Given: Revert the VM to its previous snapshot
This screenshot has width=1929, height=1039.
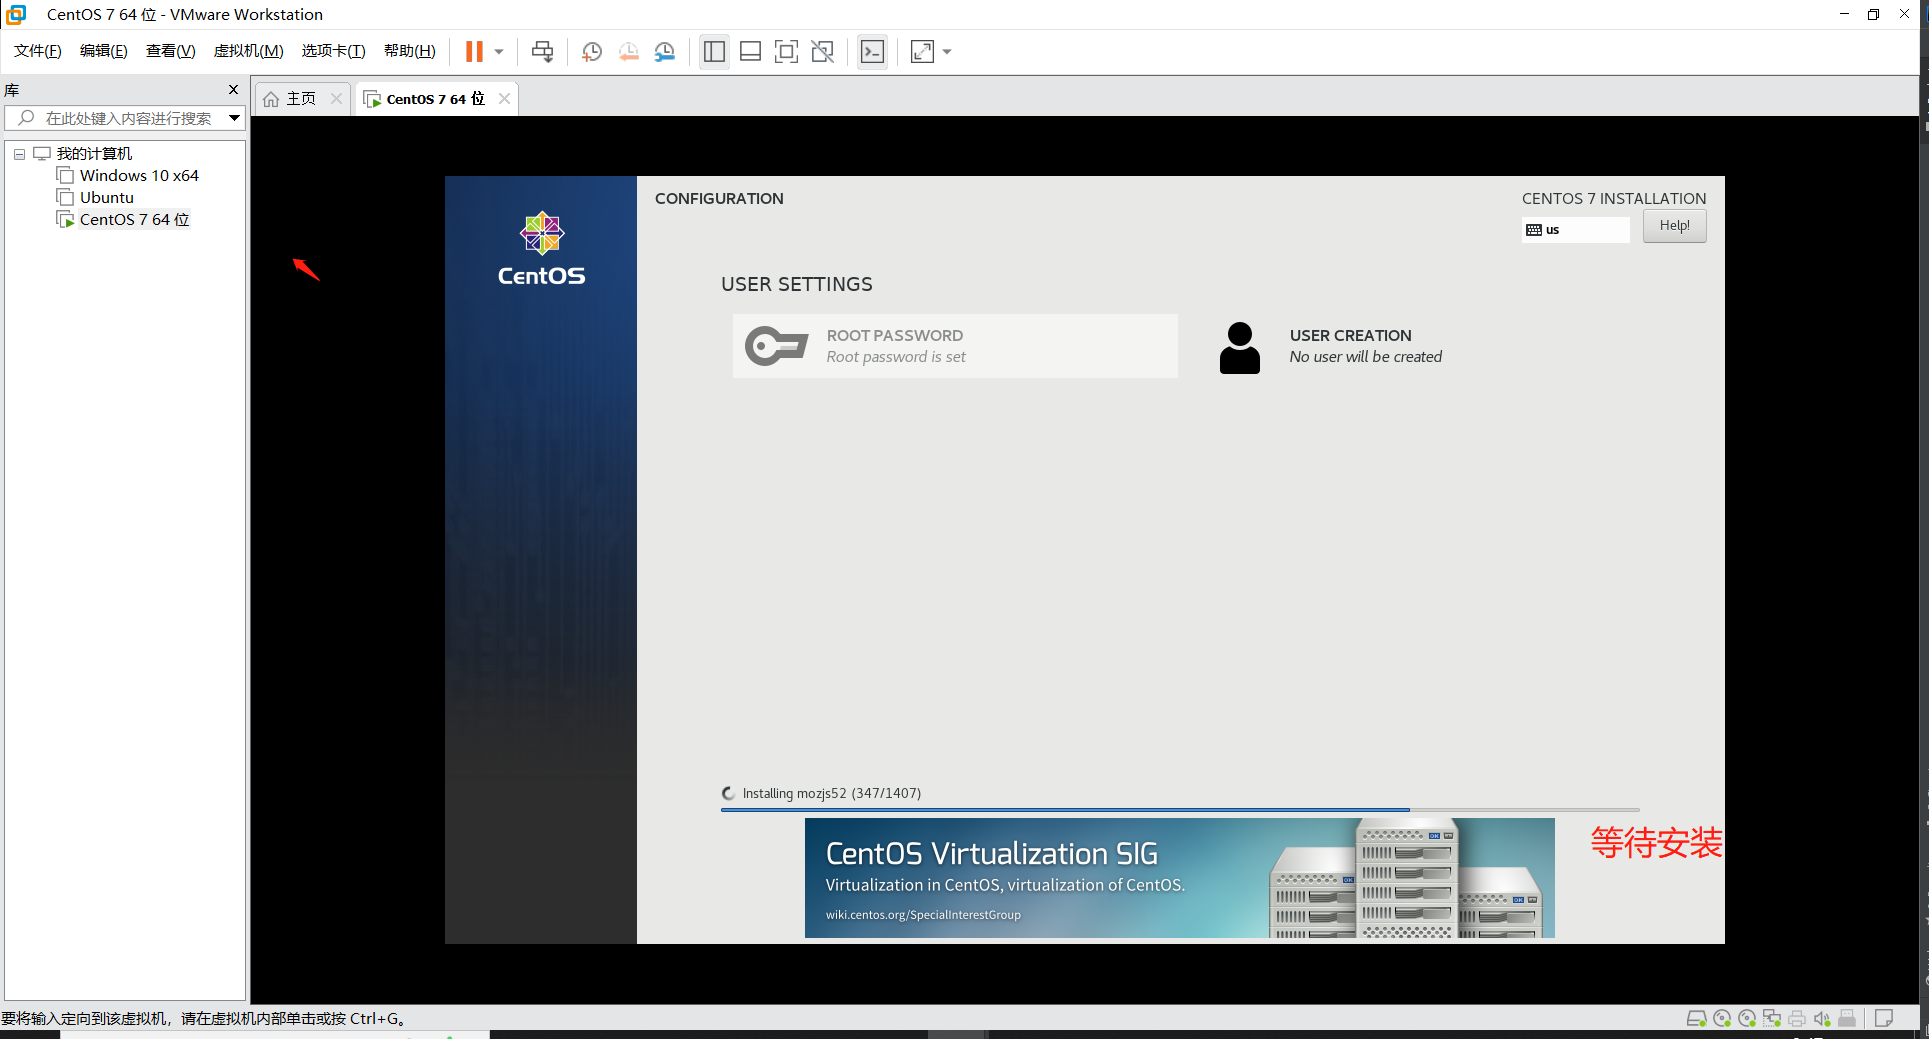Looking at the screenshot, I should 629,52.
